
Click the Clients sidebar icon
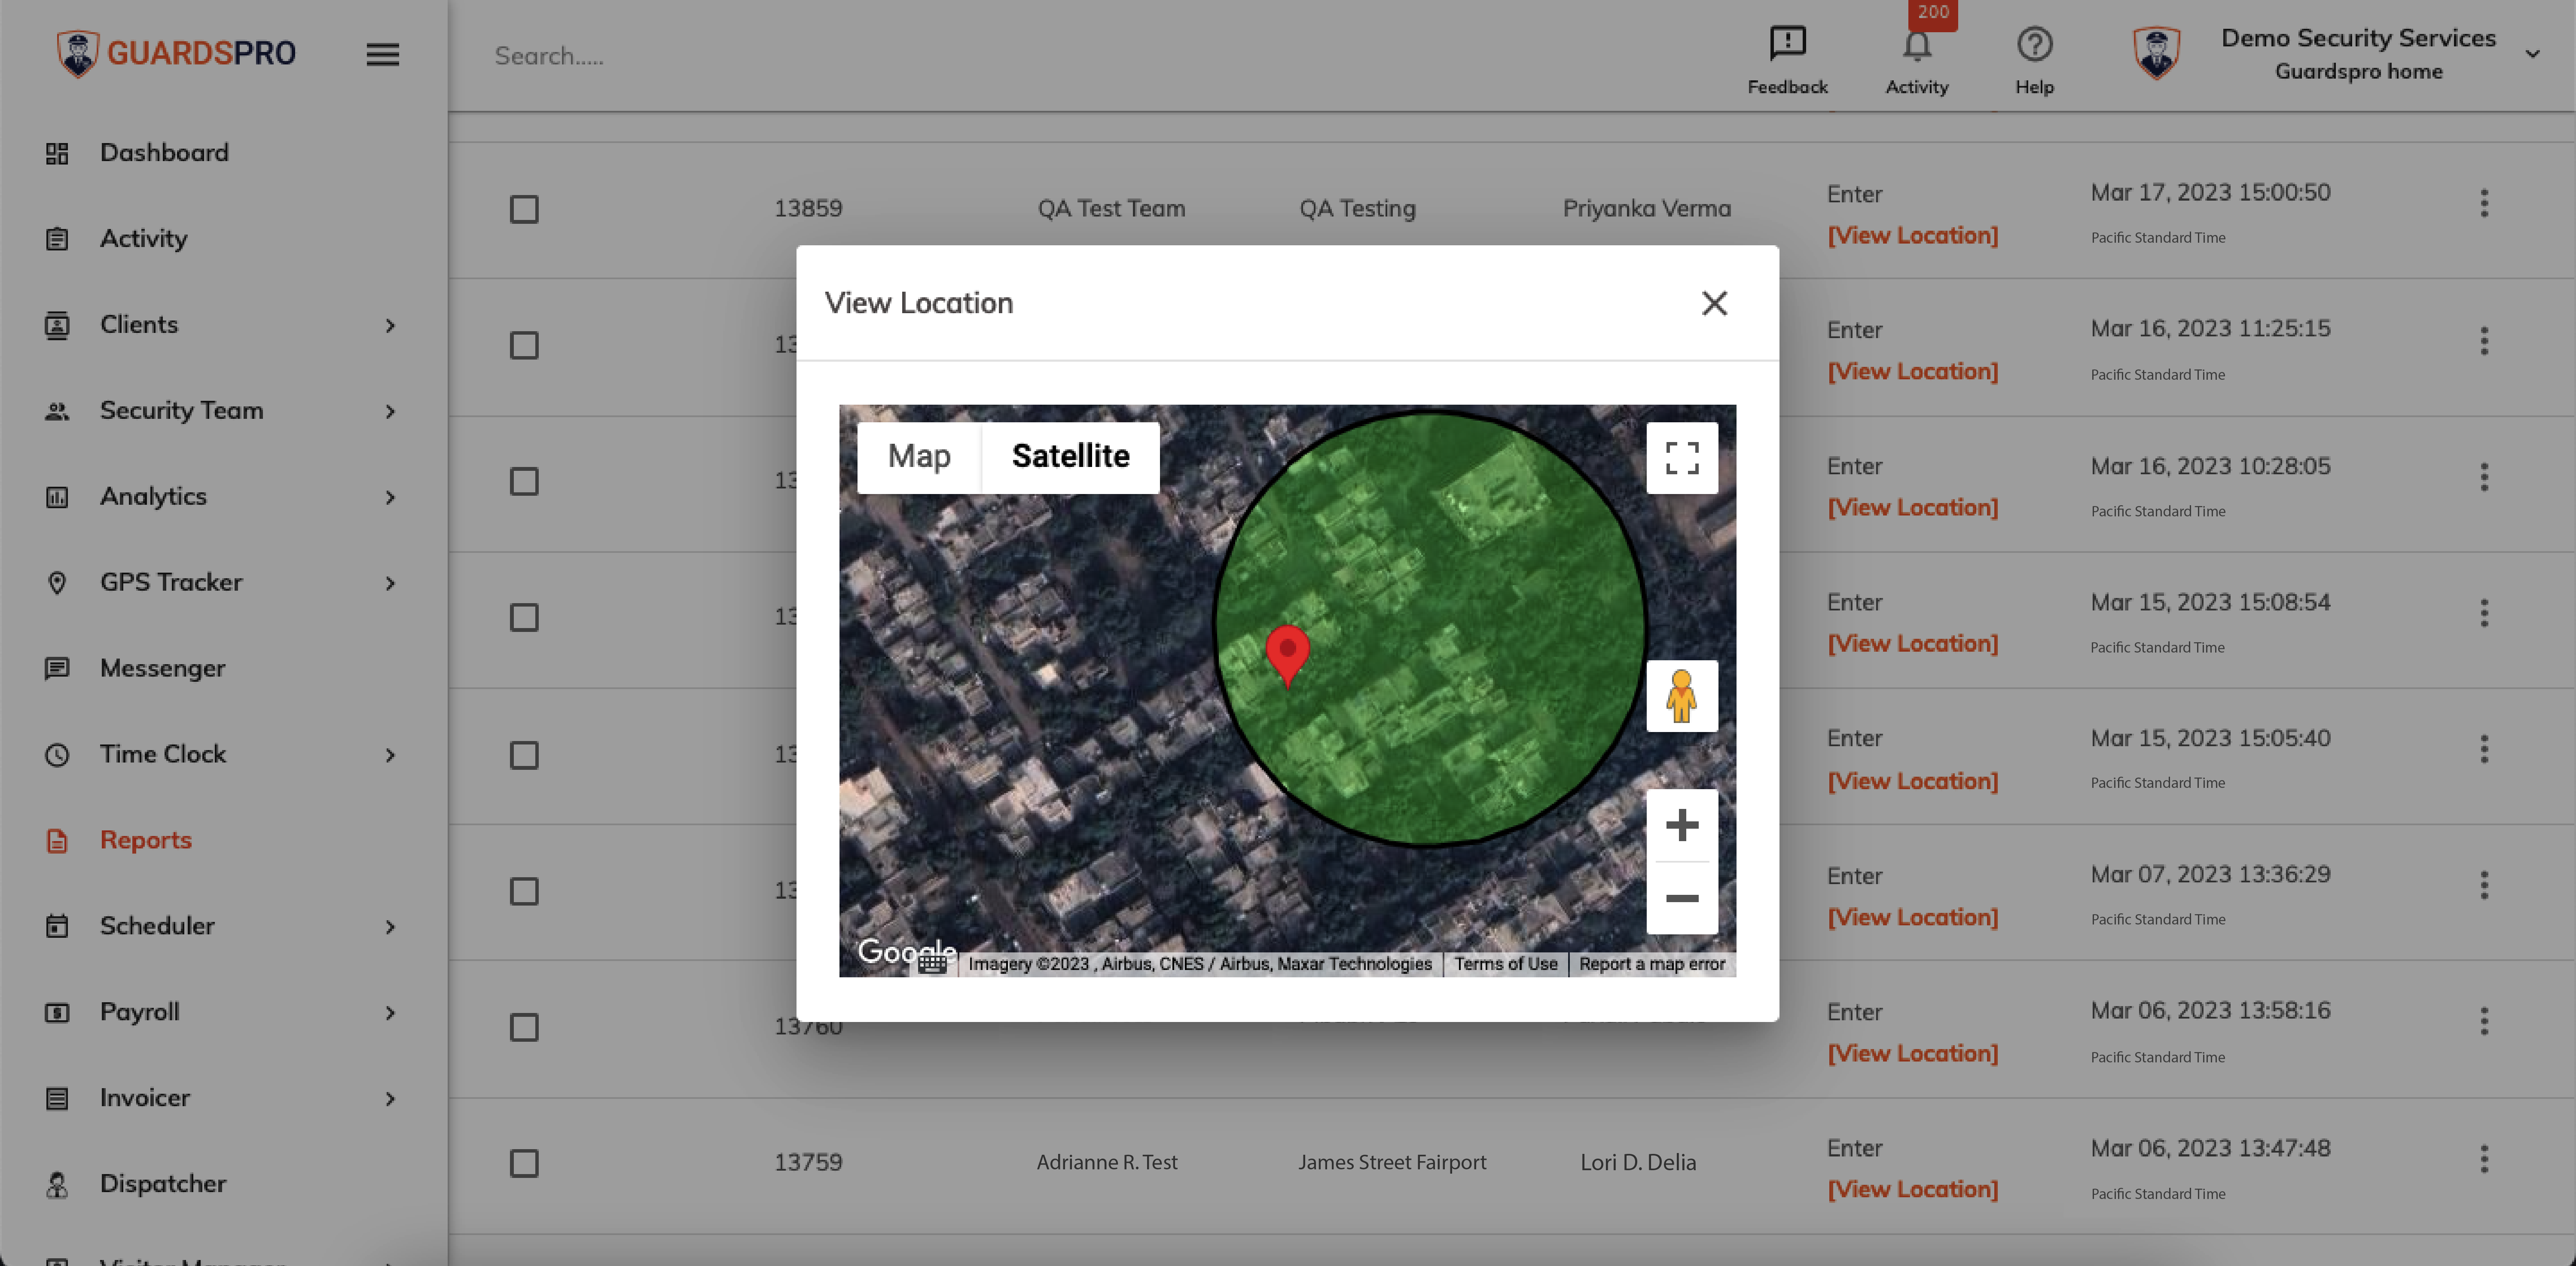point(57,326)
